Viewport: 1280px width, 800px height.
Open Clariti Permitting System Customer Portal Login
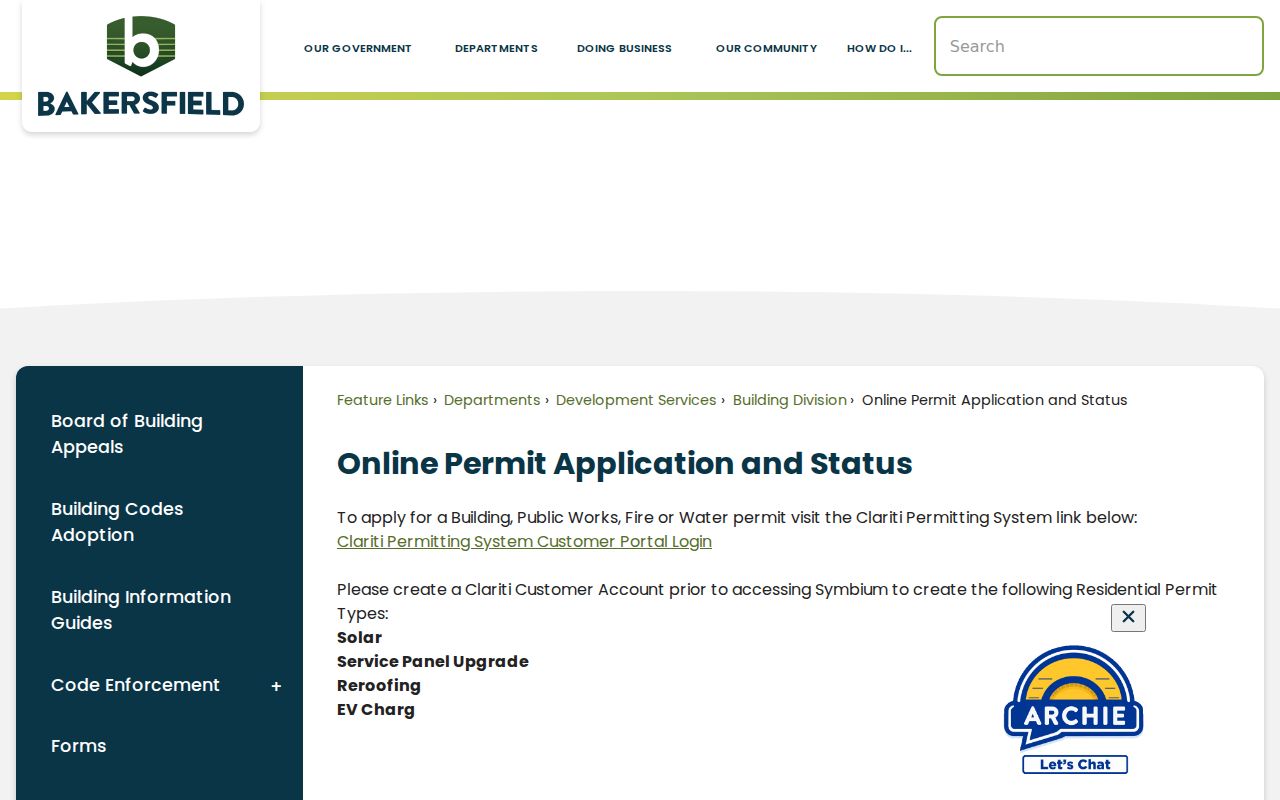(x=524, y=542)
